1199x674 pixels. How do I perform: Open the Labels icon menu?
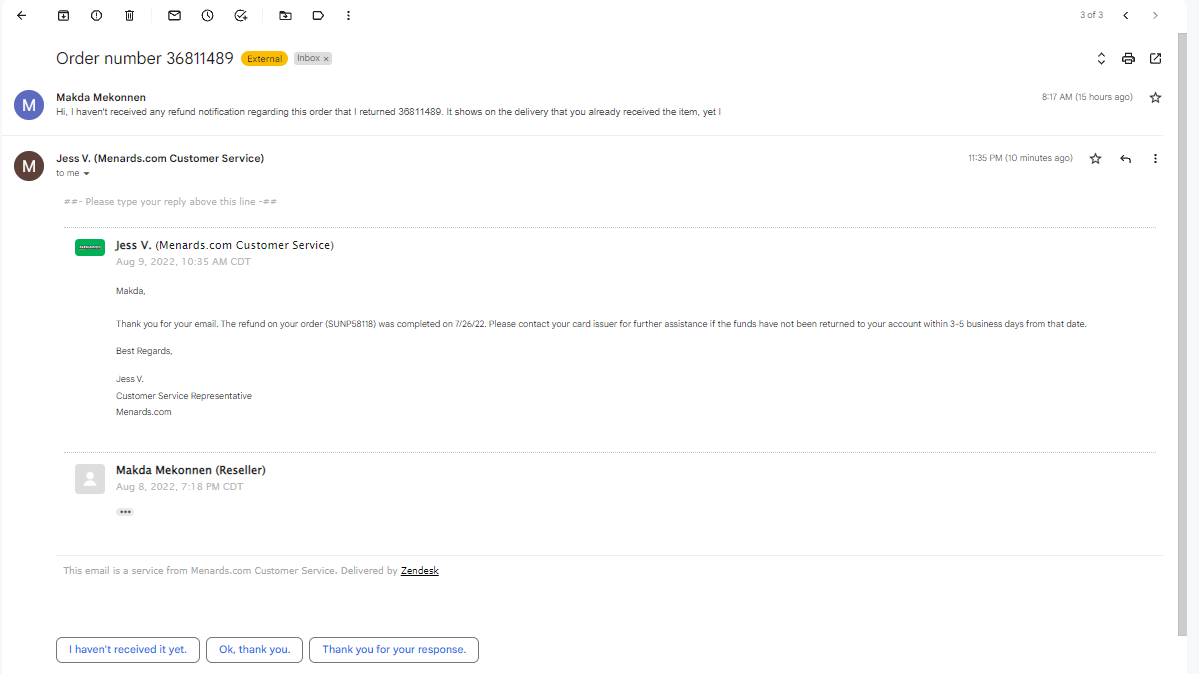point(318,15)
